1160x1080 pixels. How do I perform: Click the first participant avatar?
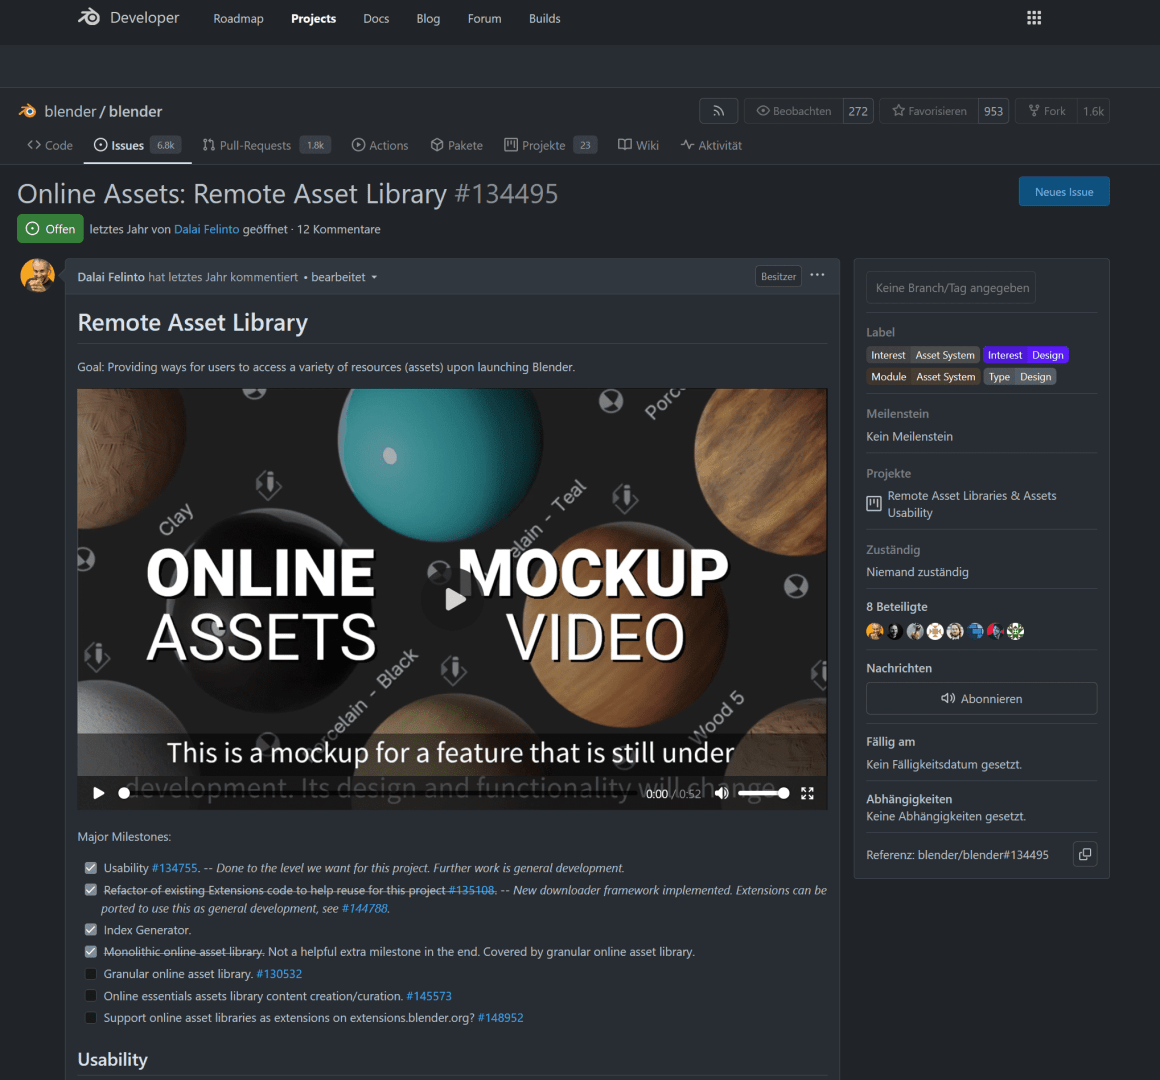[874, 631]
